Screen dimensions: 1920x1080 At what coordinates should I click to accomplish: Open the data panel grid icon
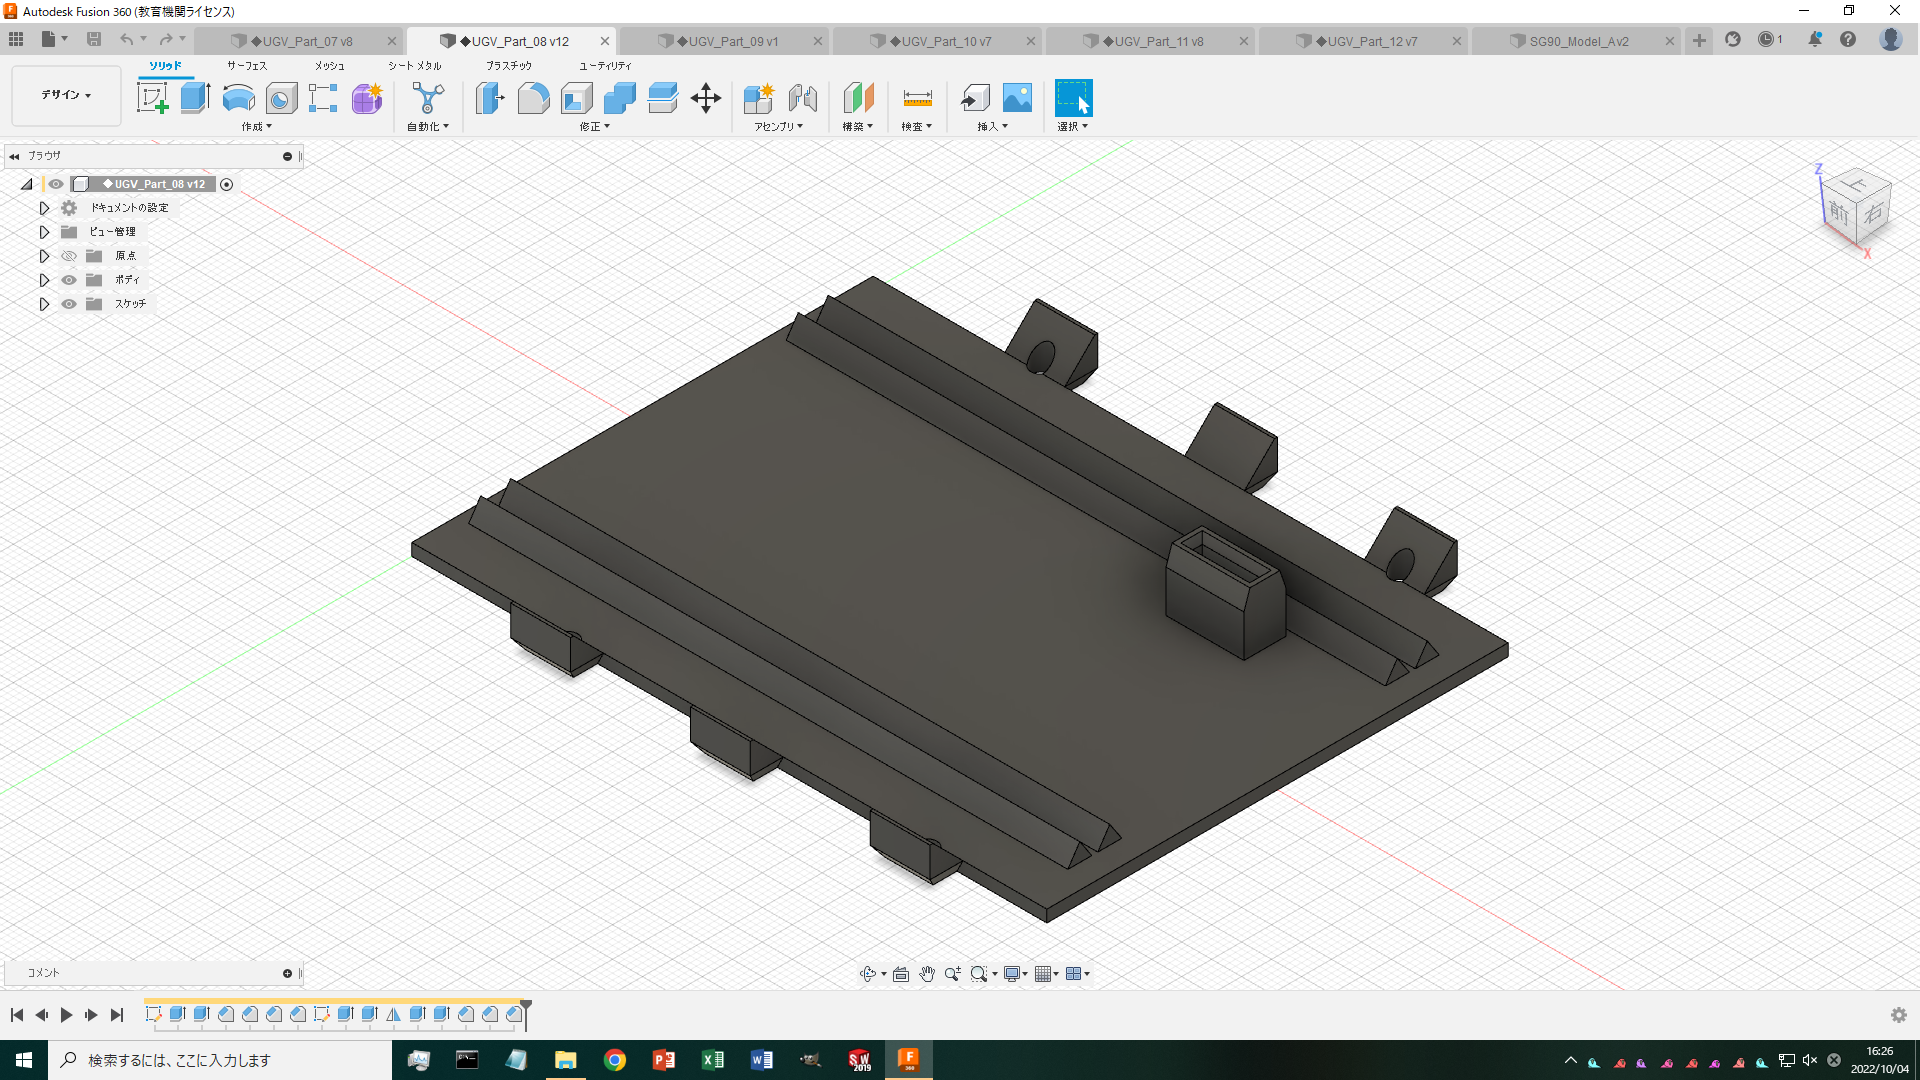(x=16, y=39)
